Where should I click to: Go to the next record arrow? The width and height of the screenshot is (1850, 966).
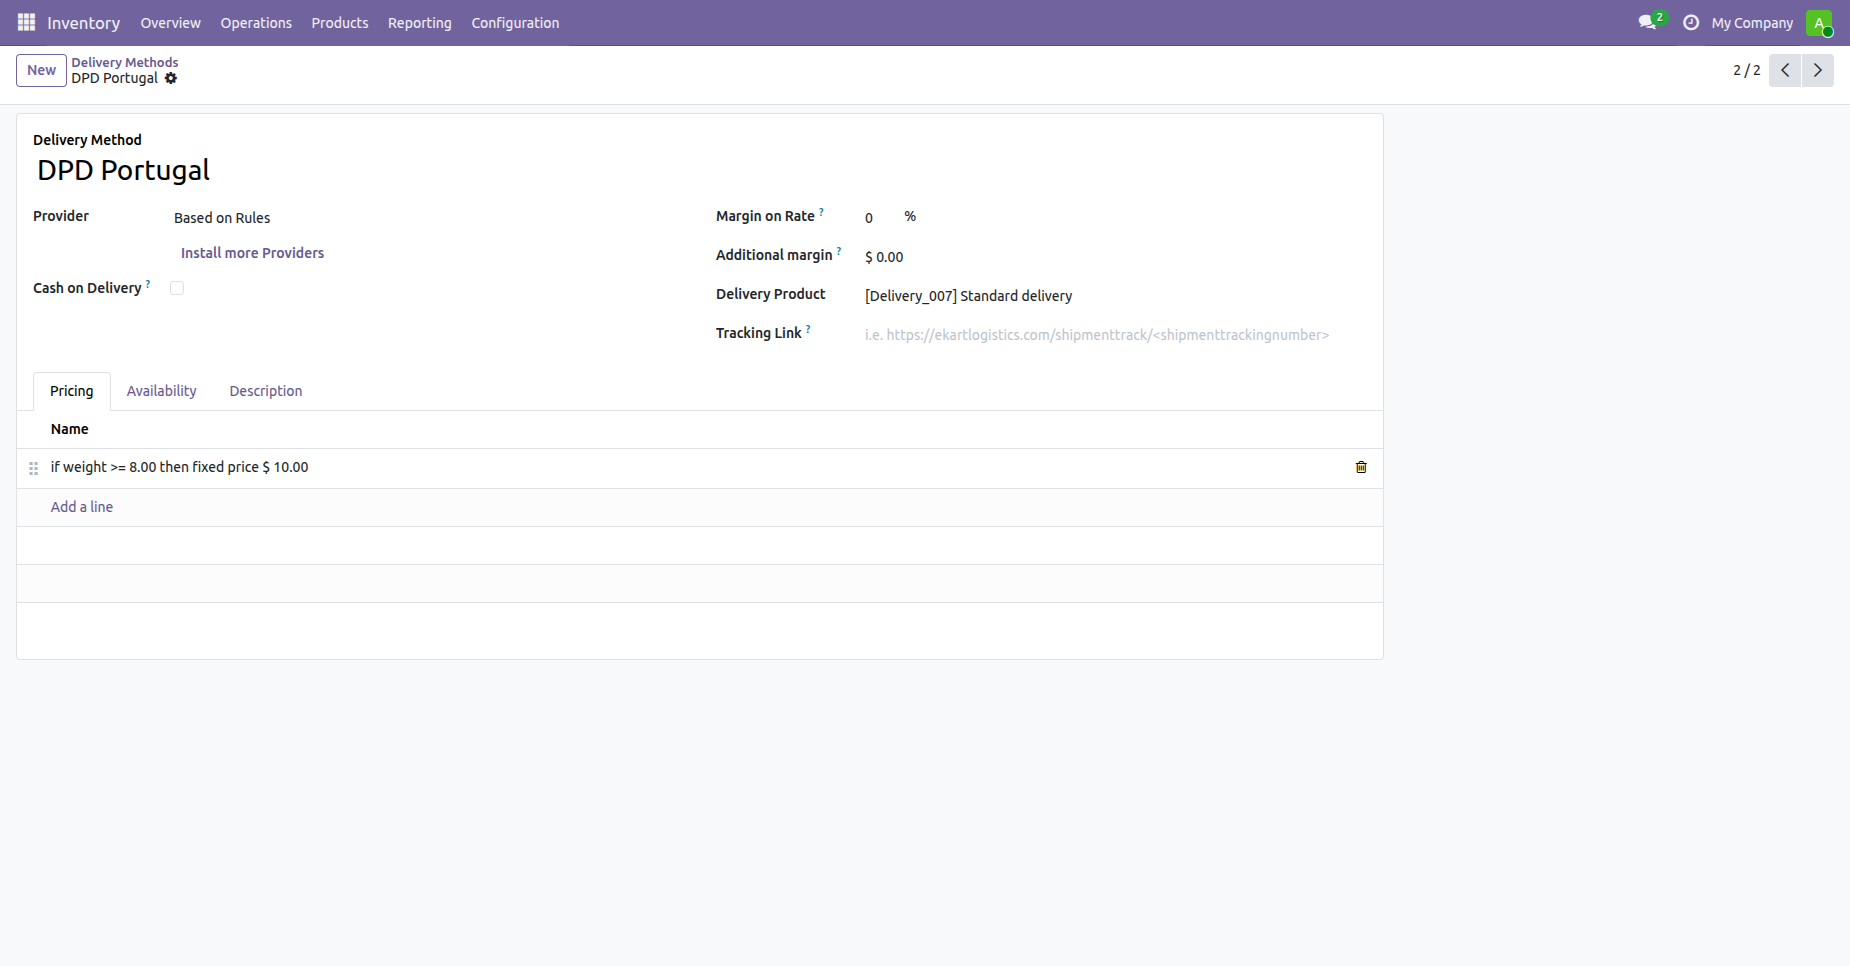(x=1818, y=70)
